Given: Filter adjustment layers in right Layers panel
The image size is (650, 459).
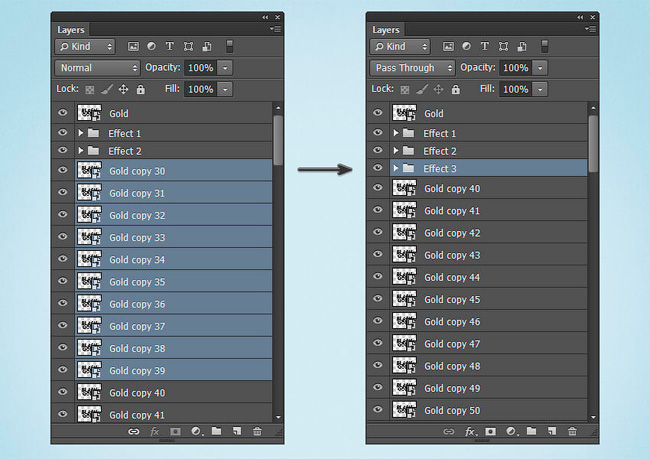Looking at the screenshot, I should pyautogui.click(x=467, y=46).
